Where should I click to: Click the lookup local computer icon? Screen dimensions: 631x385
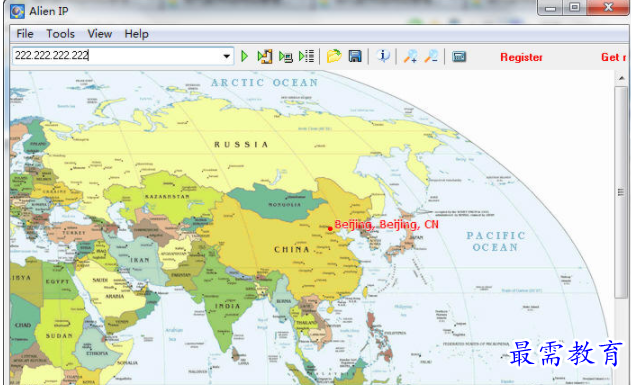coord(286,57)
